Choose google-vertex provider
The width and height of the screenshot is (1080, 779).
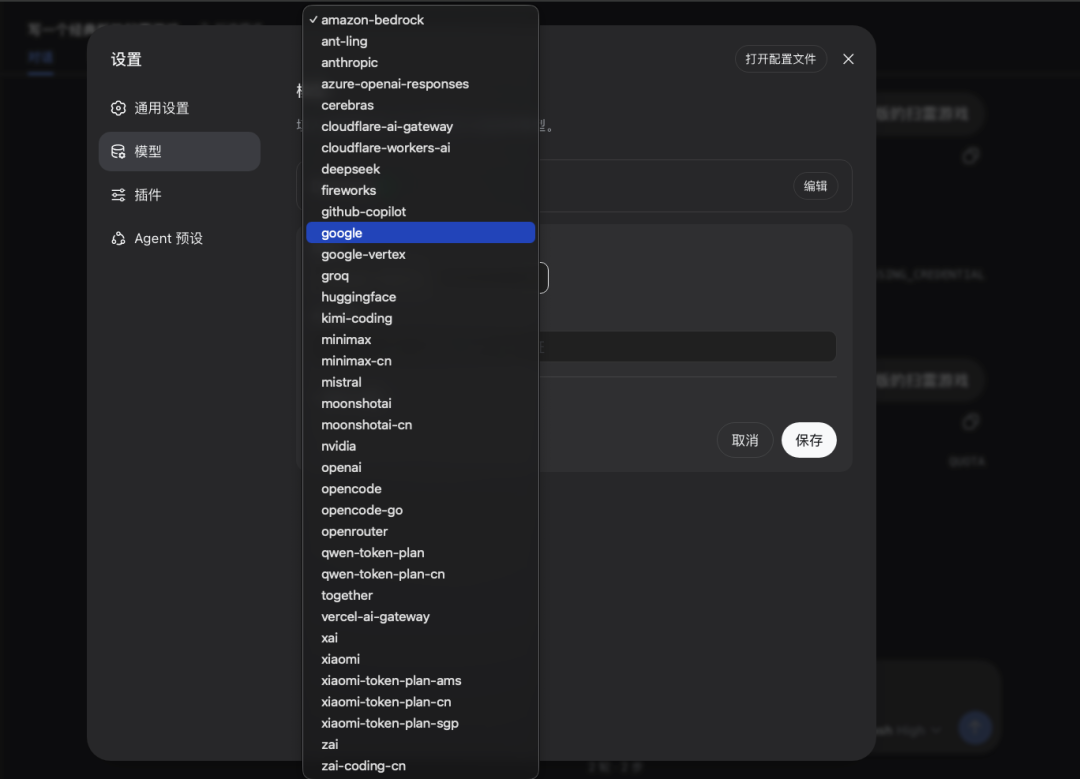point(420,255)
